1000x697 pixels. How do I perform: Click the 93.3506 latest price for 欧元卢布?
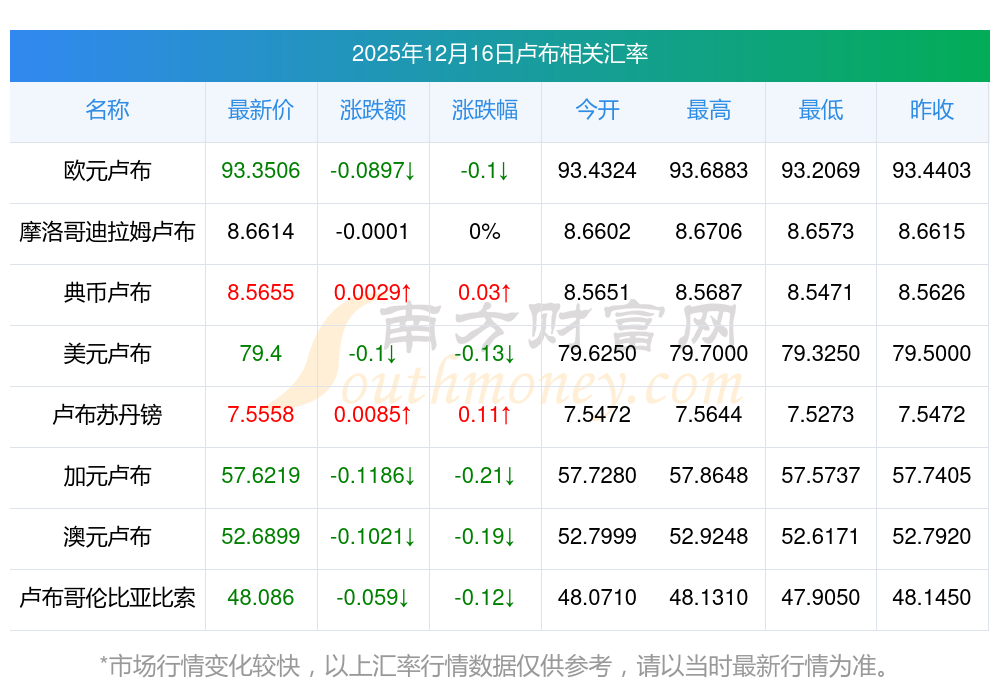click(261, 171)
